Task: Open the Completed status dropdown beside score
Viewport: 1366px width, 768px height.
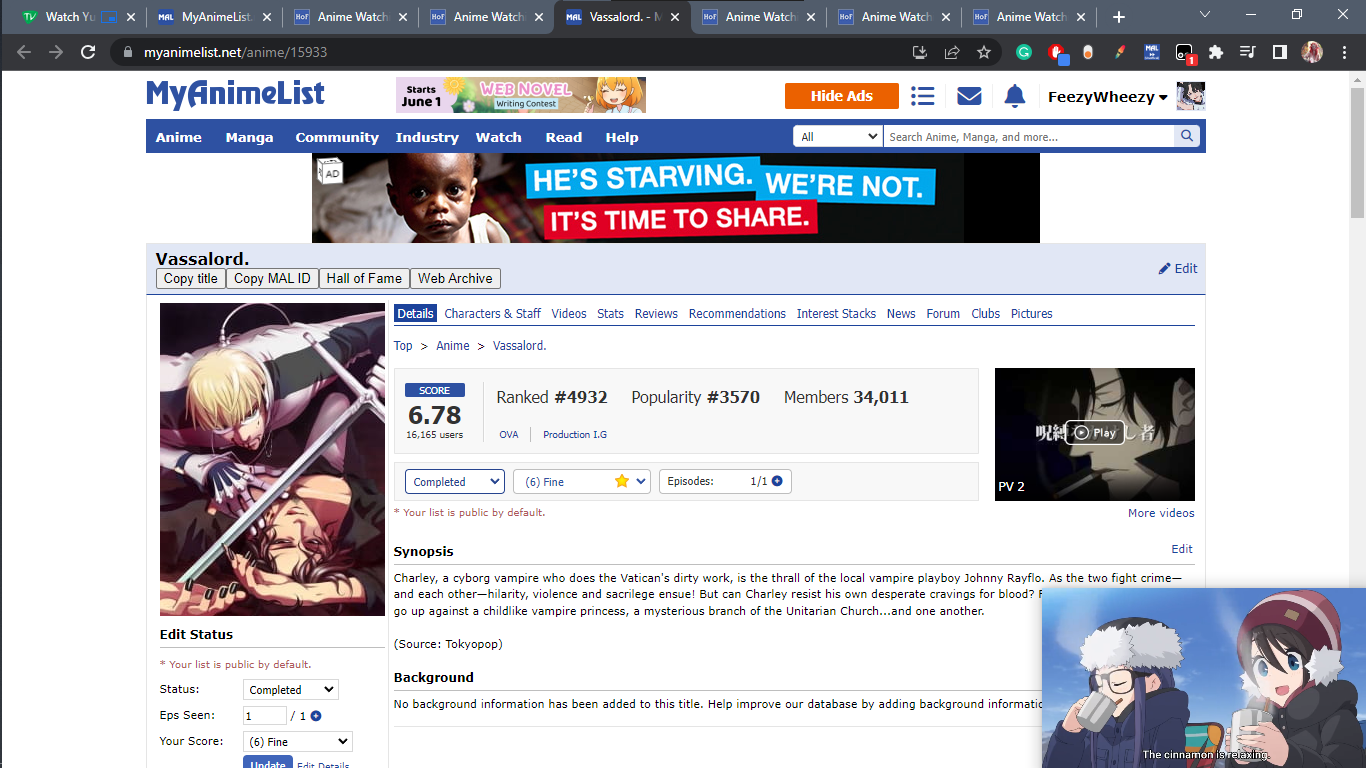Action: (455, 482)
